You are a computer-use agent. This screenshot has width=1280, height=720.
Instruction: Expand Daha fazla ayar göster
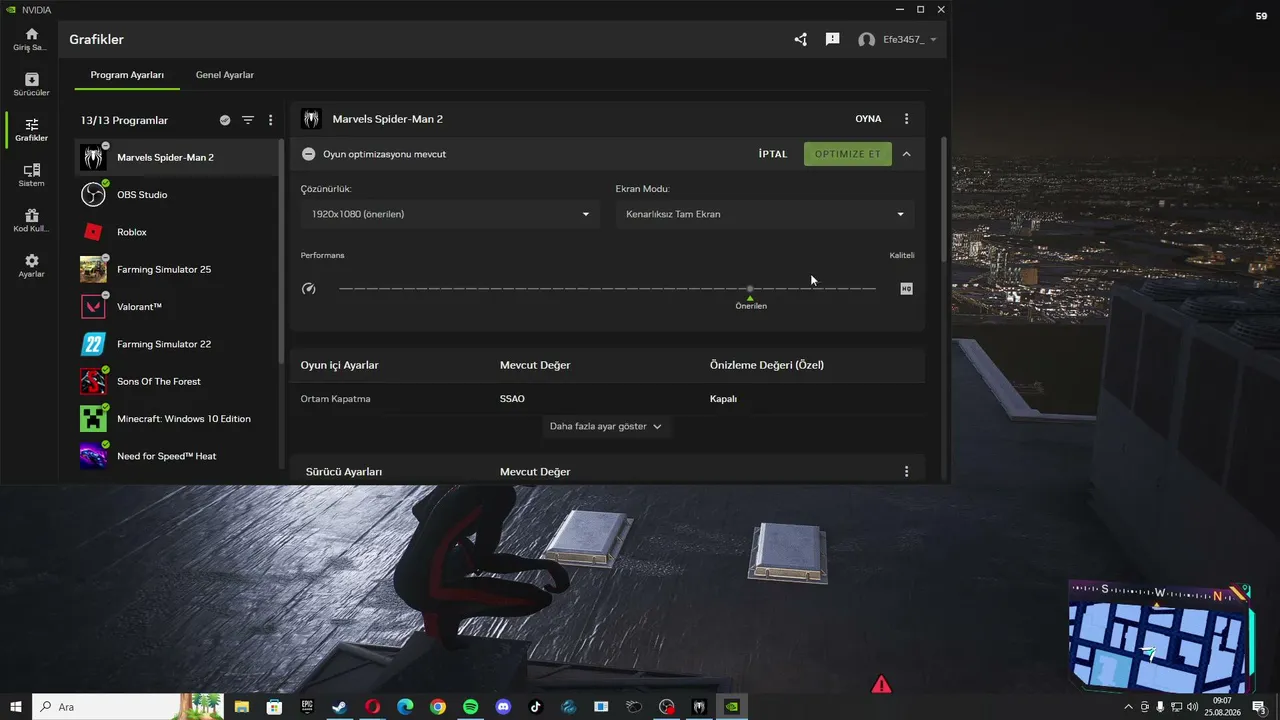(606, 426)
